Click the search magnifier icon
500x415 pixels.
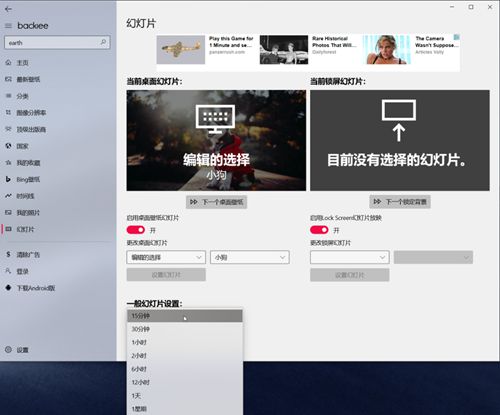[x=103, y=42]
